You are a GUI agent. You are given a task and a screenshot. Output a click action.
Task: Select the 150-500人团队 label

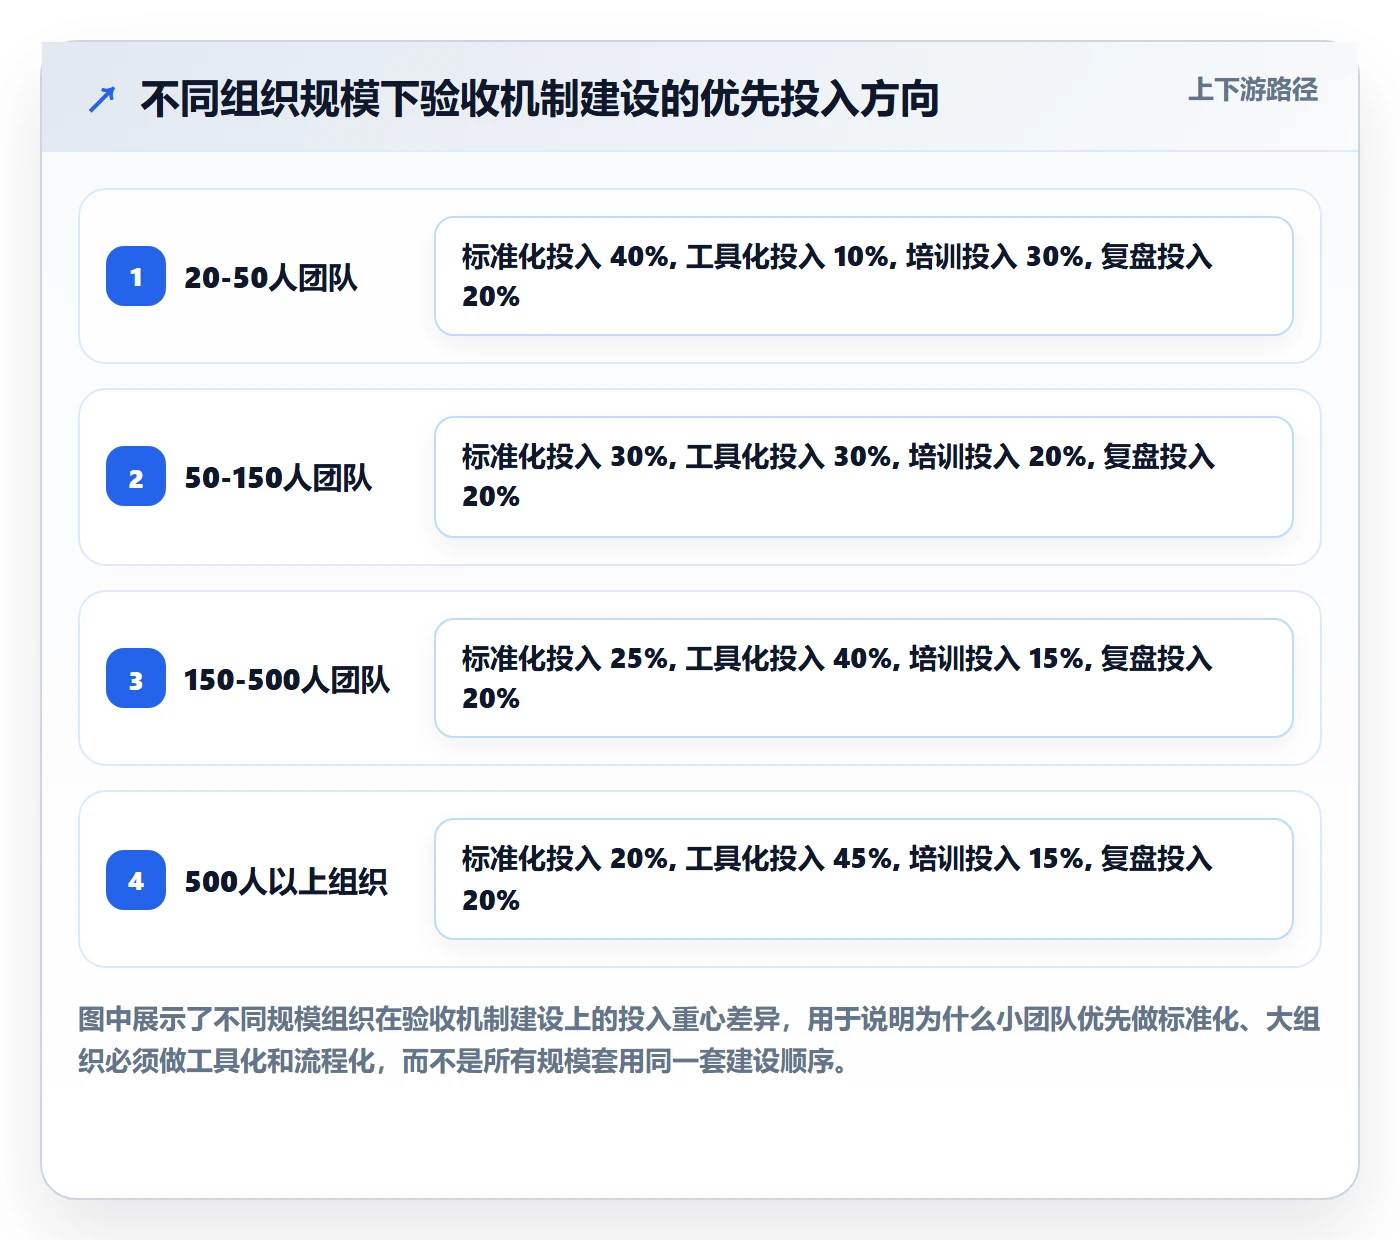pos(287,679)
